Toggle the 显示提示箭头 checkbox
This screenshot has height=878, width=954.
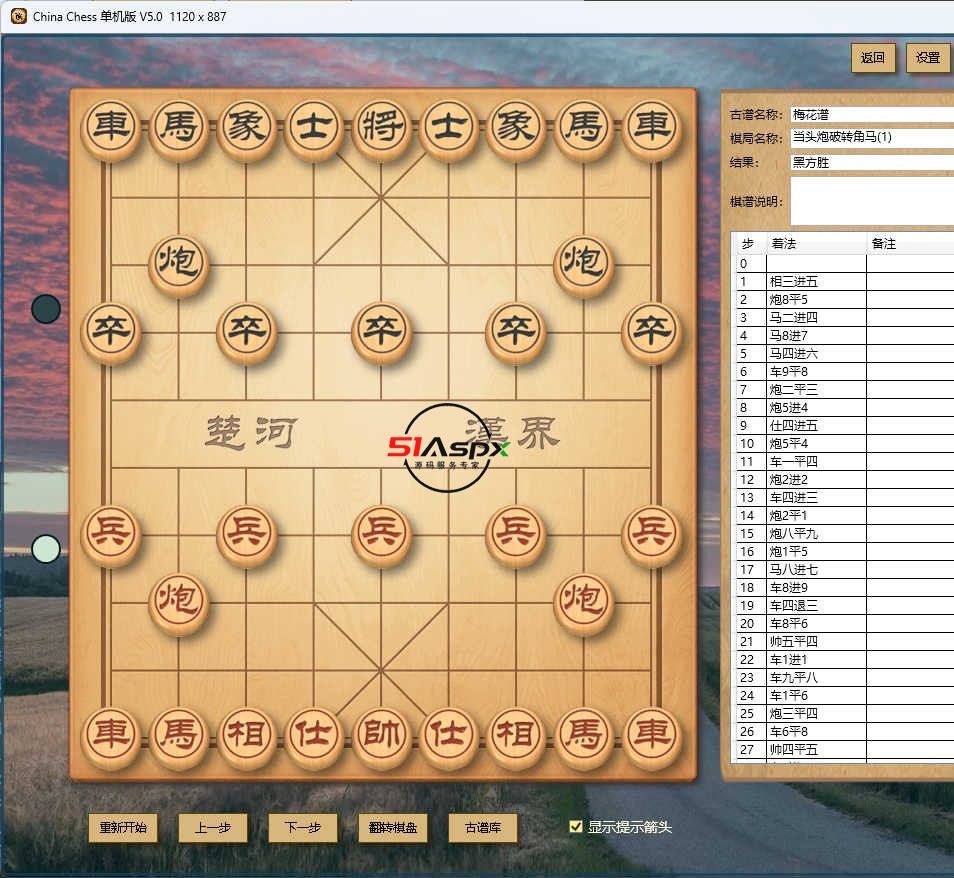click(x=576, y=826)
